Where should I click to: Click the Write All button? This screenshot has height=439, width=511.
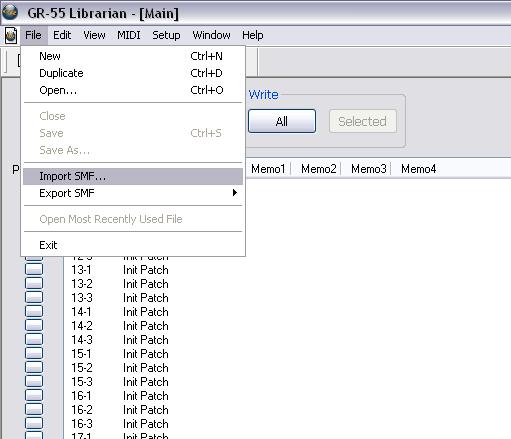[282, 121]
